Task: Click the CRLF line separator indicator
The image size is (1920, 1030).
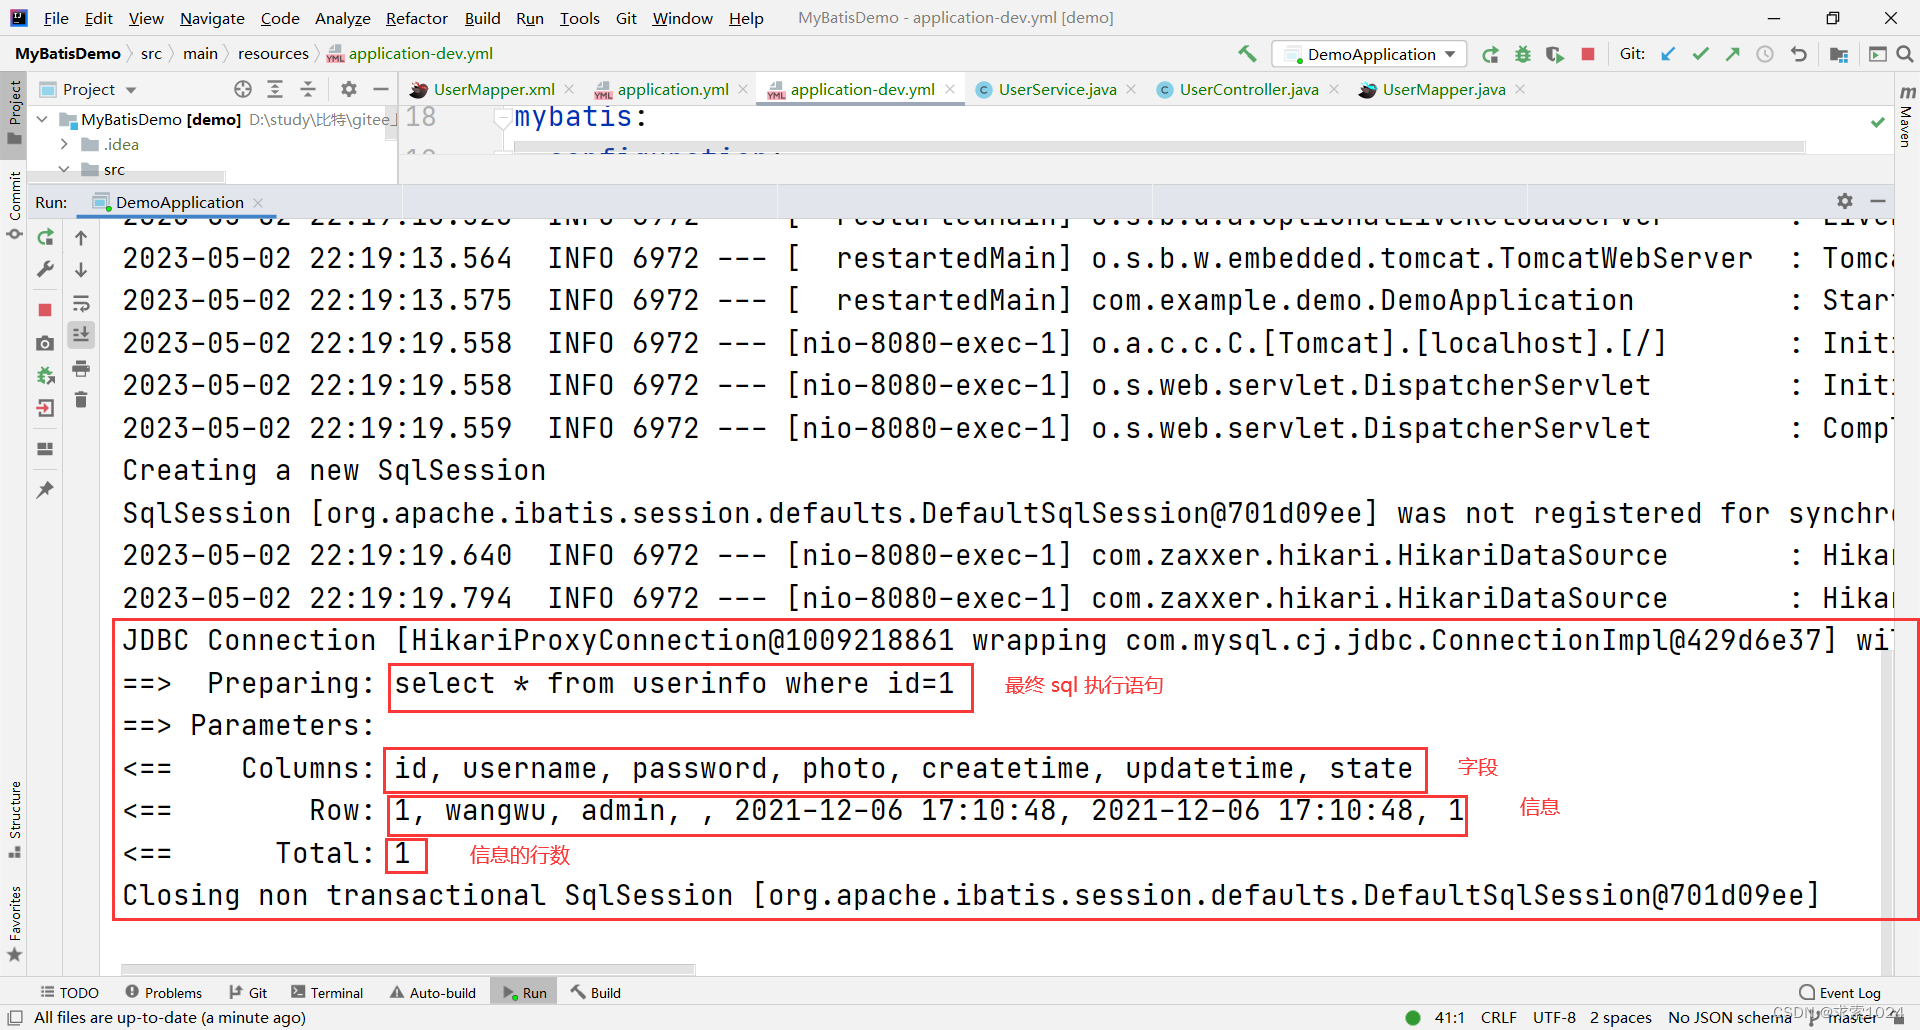Action: pos(1498,1017)
